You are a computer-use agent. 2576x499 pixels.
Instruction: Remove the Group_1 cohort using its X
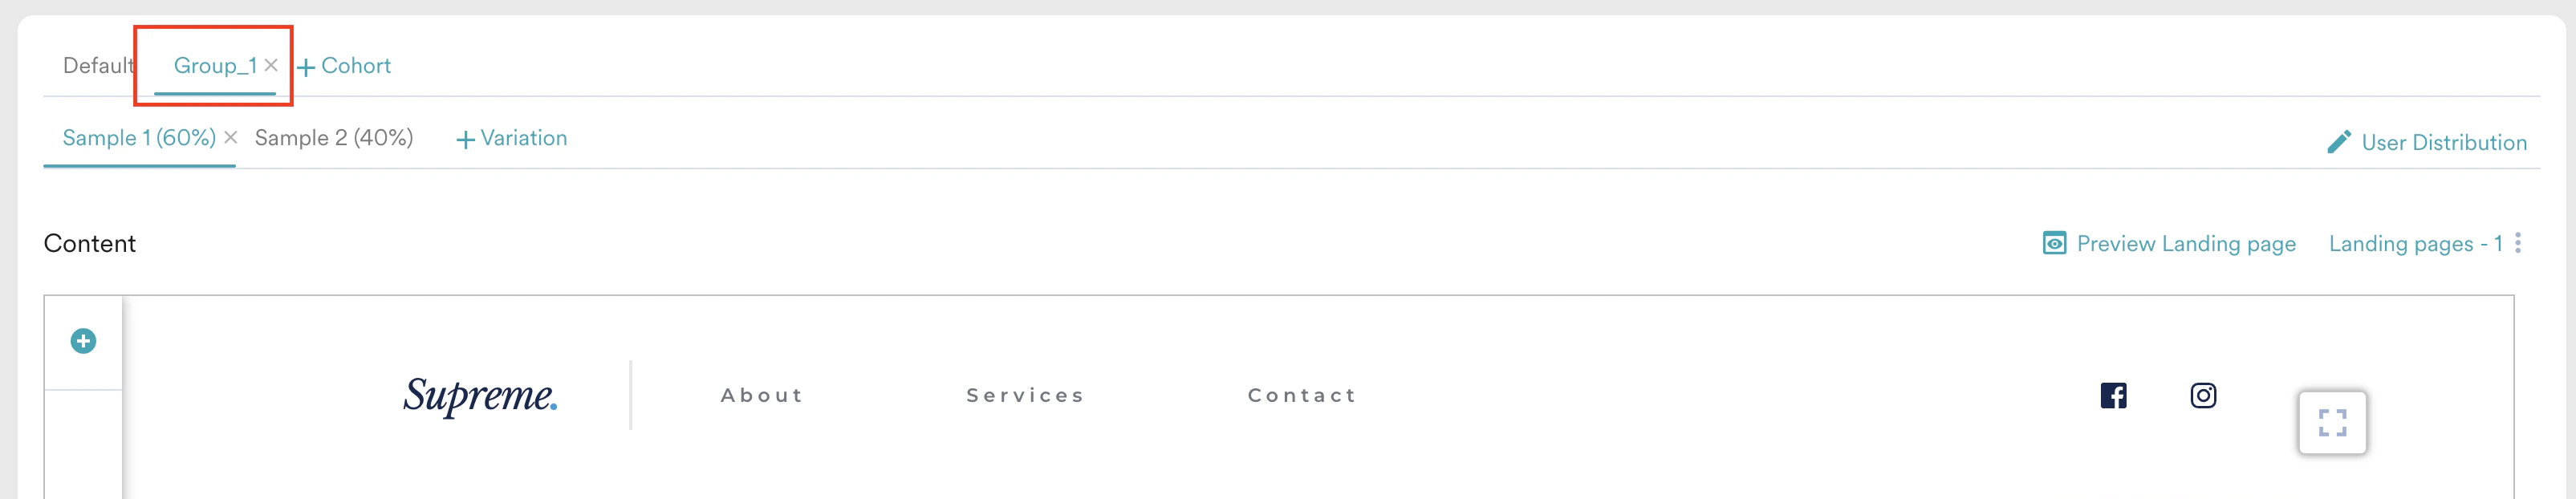[271, 65]
